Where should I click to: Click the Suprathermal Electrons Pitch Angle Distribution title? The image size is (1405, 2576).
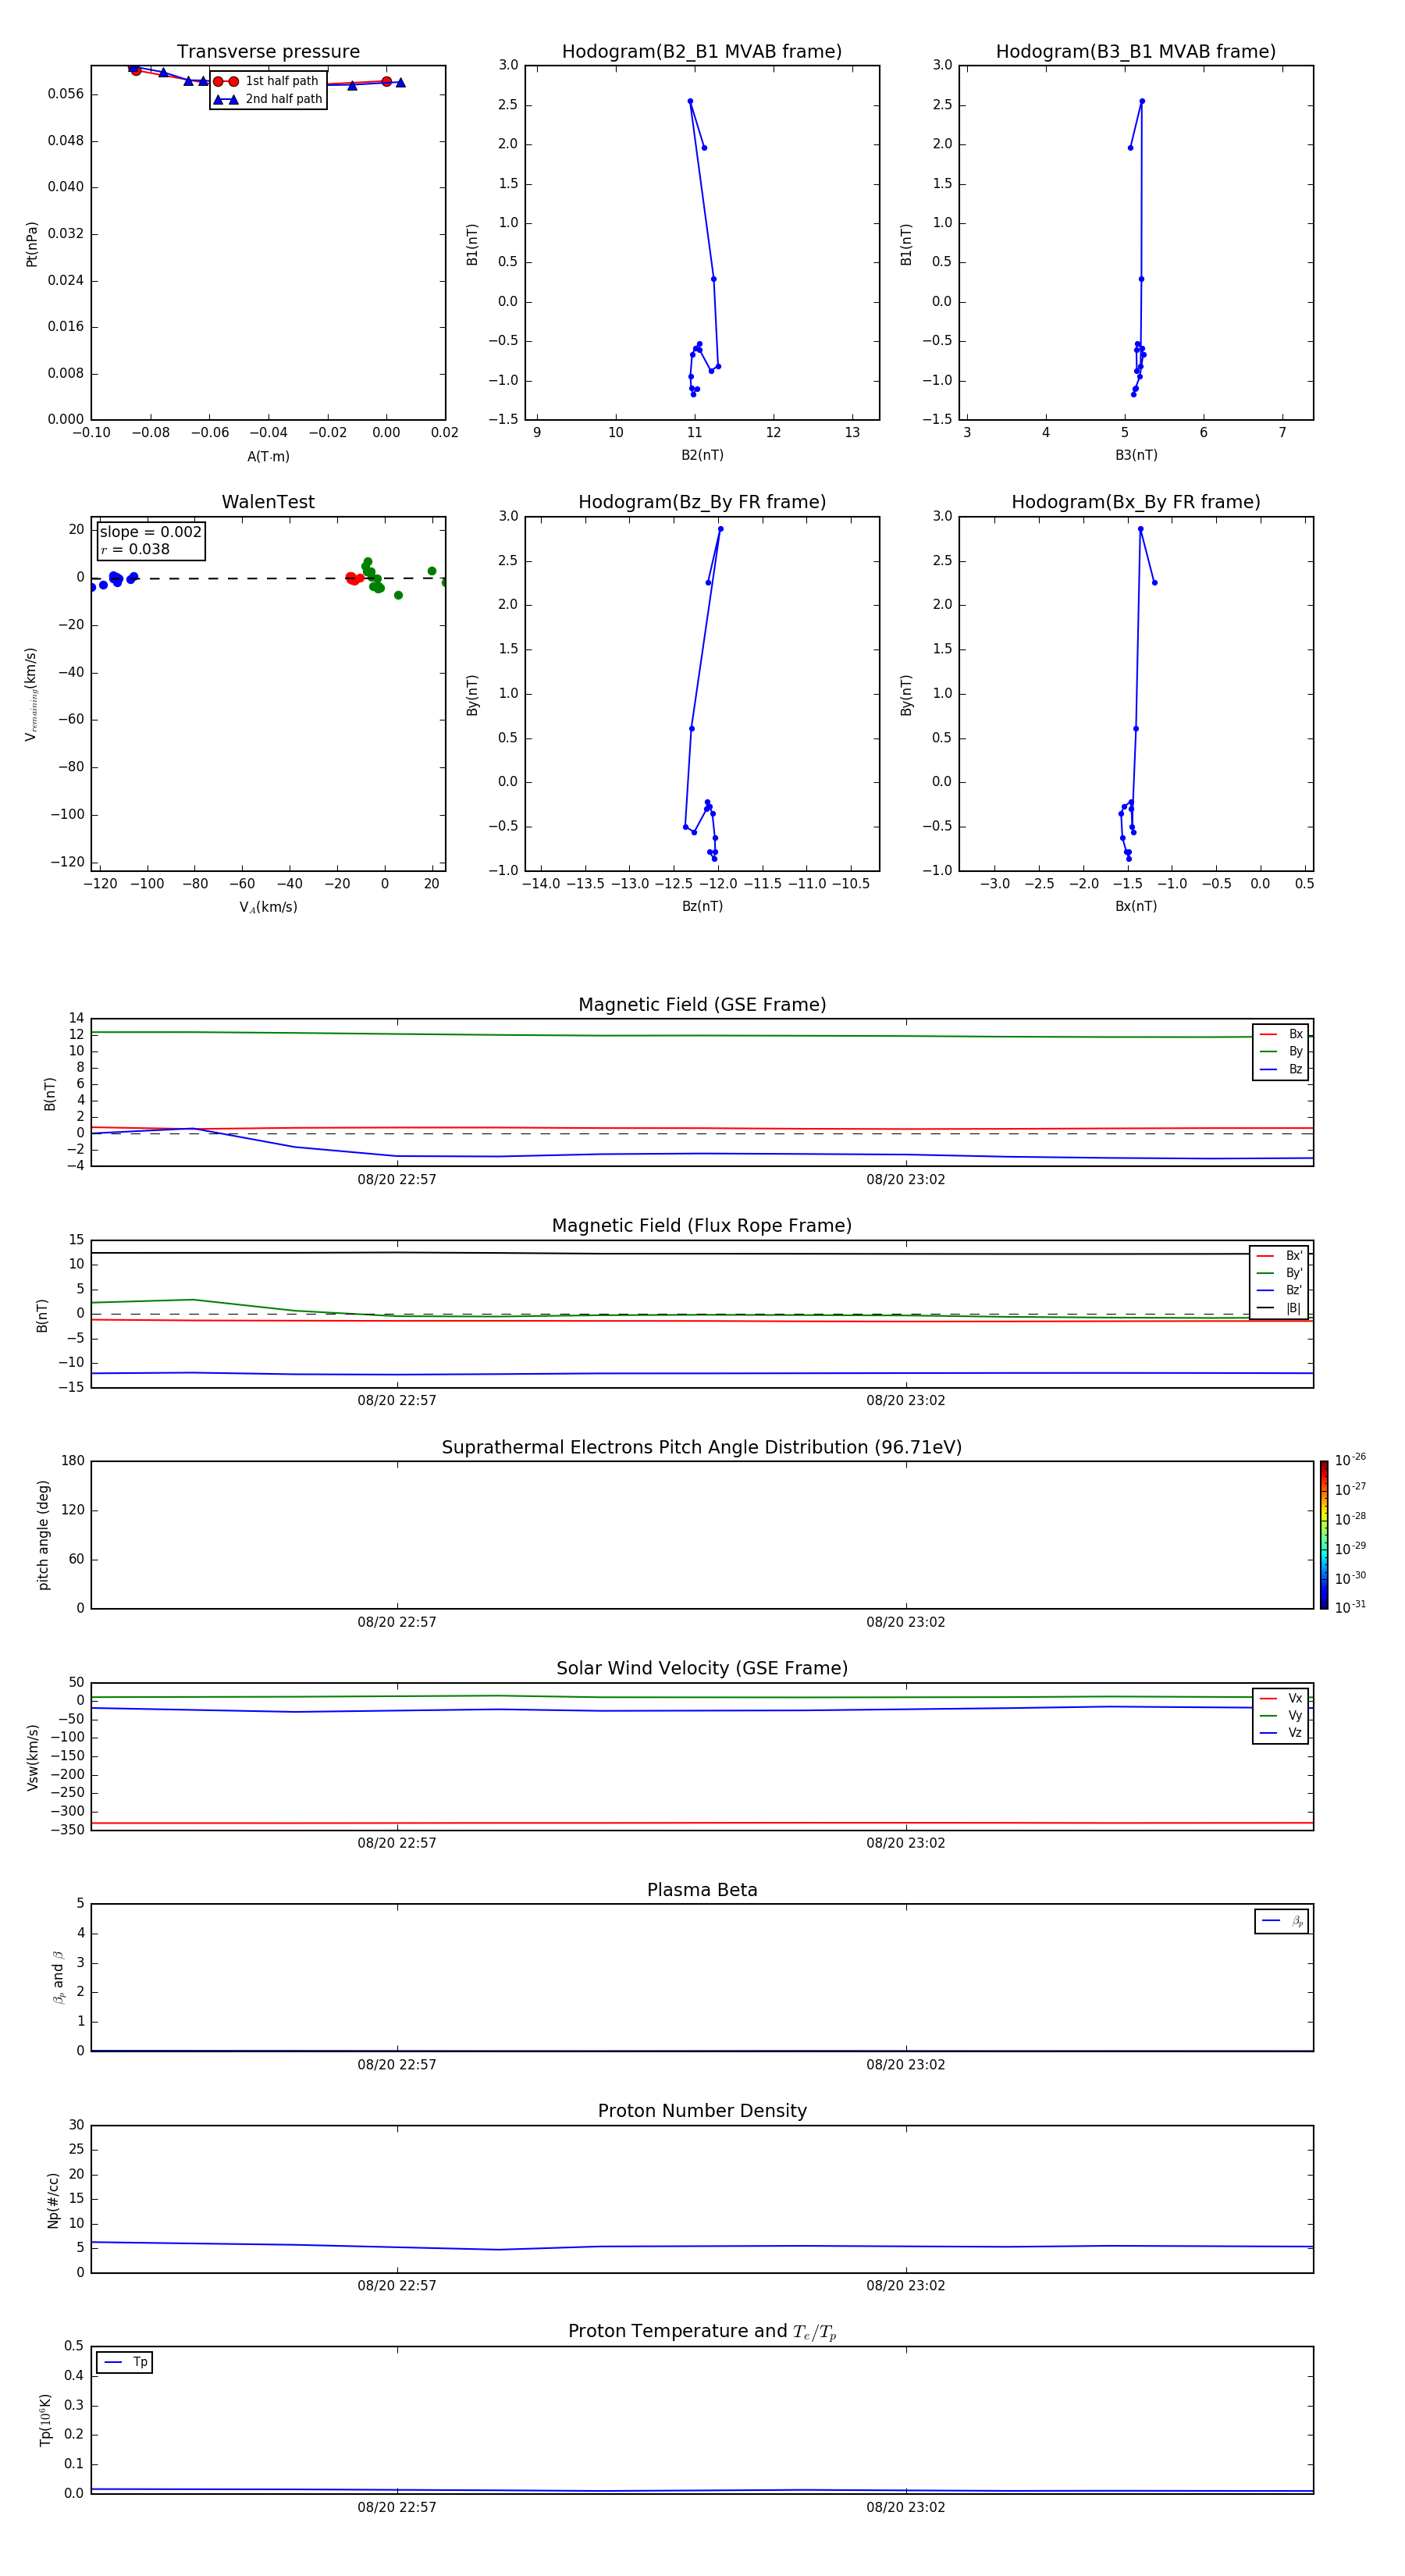tap(702, 1448)
